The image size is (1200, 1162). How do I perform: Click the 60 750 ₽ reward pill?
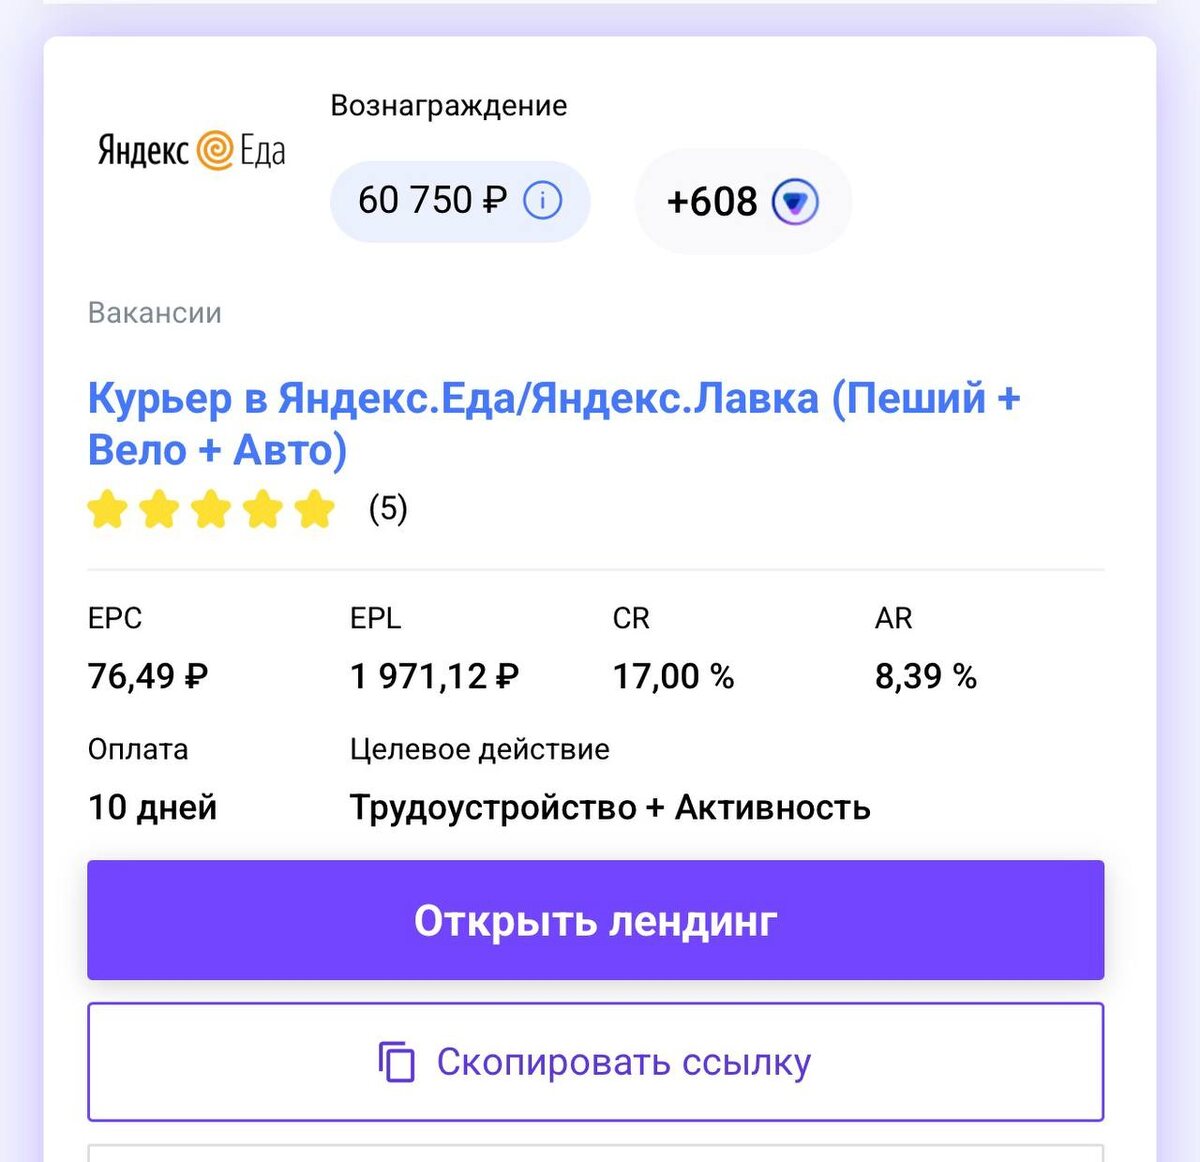click(460, 201)
